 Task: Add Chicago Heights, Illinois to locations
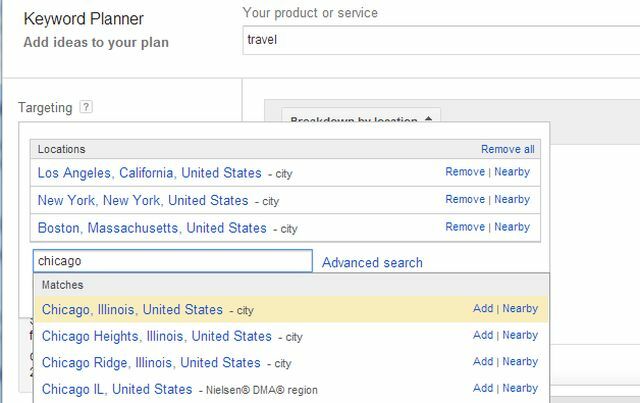coord(483,335)
